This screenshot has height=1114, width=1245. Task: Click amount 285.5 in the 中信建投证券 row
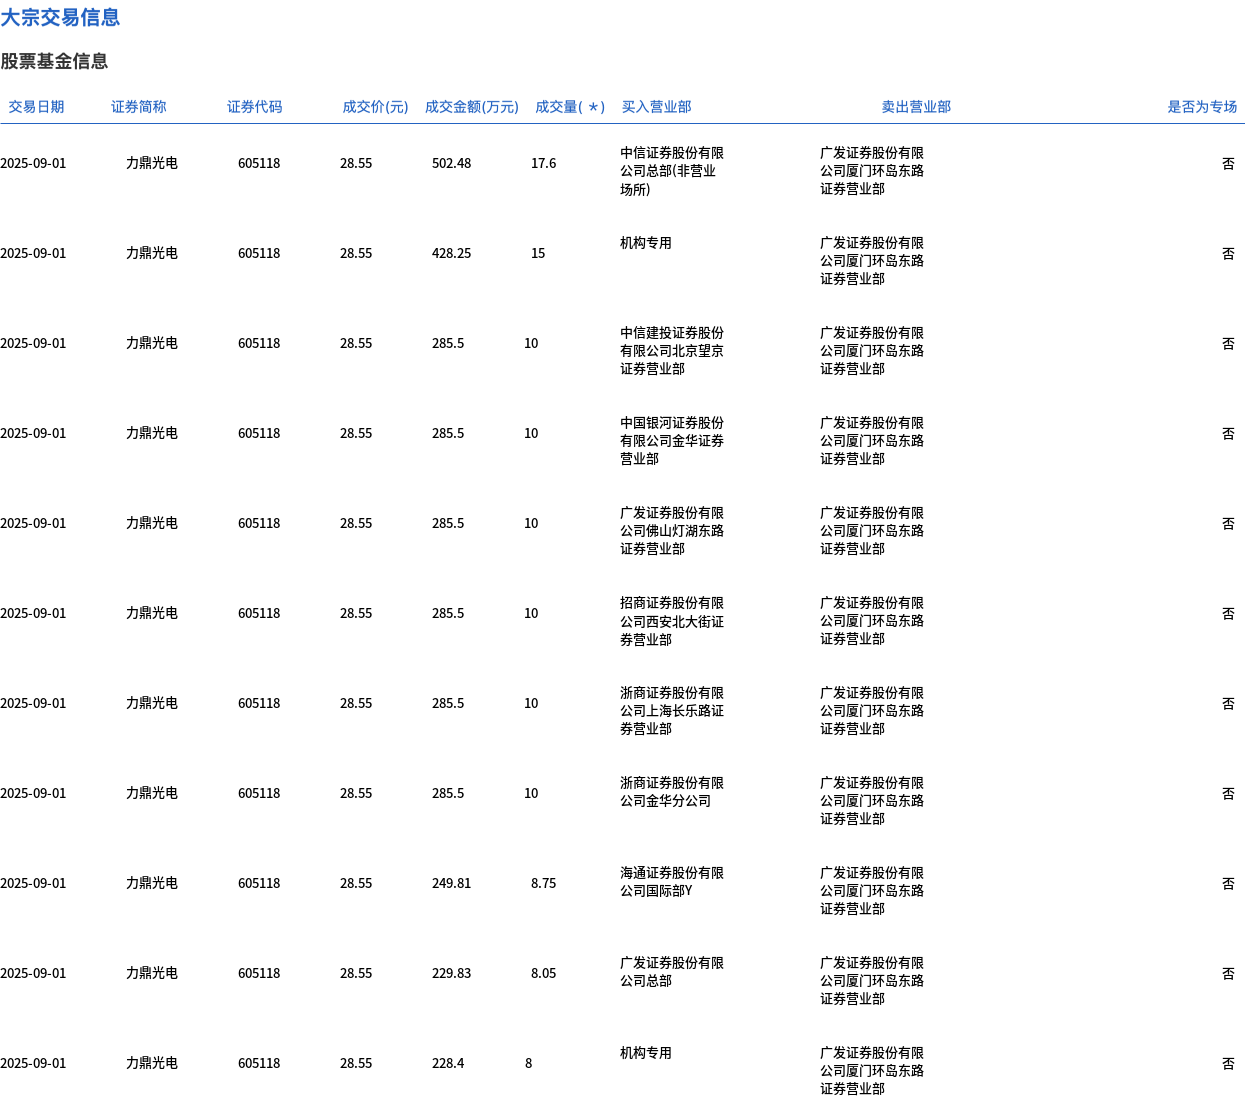point(448,343)
